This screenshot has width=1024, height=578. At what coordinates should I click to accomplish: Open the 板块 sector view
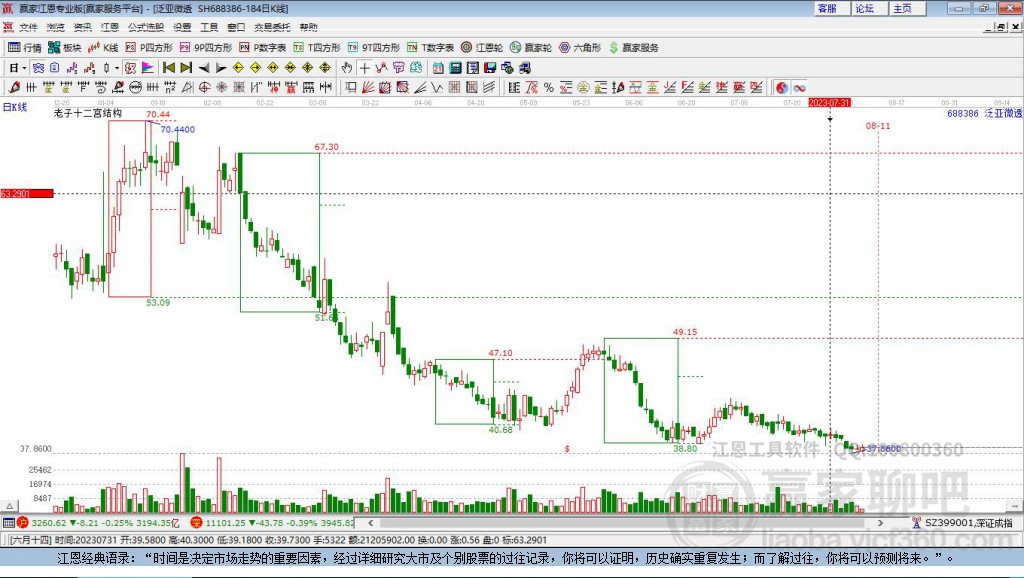64,48
